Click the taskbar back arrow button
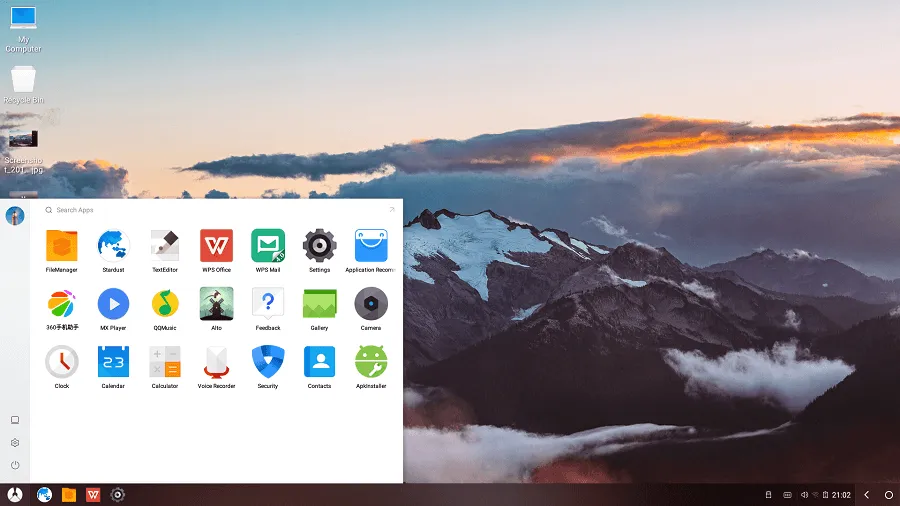Image resolution: width=900 pixels, height=506 pixels. tap(866, 495)
